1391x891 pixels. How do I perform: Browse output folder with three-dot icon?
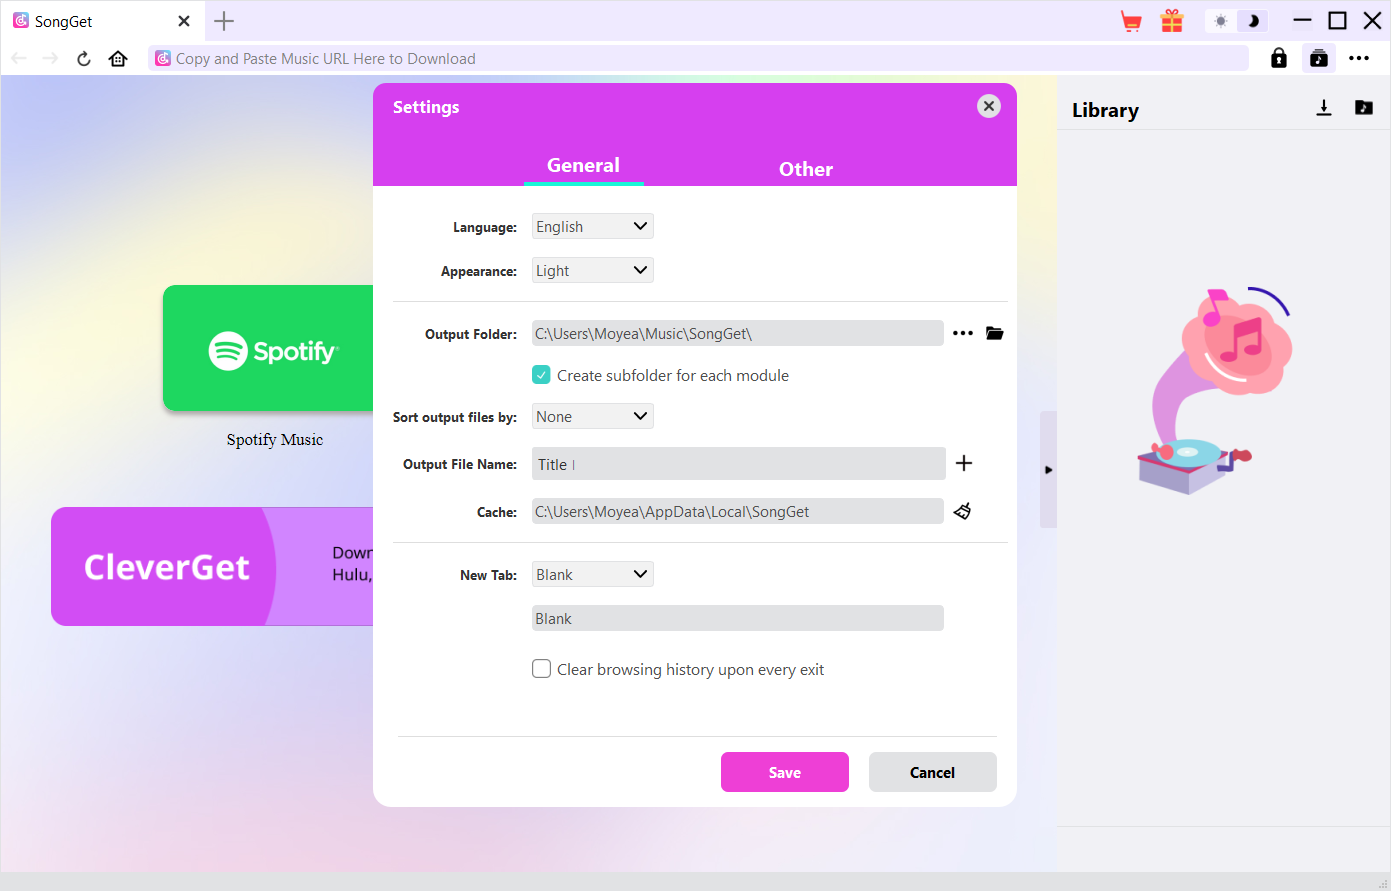[x=962, y=333]
